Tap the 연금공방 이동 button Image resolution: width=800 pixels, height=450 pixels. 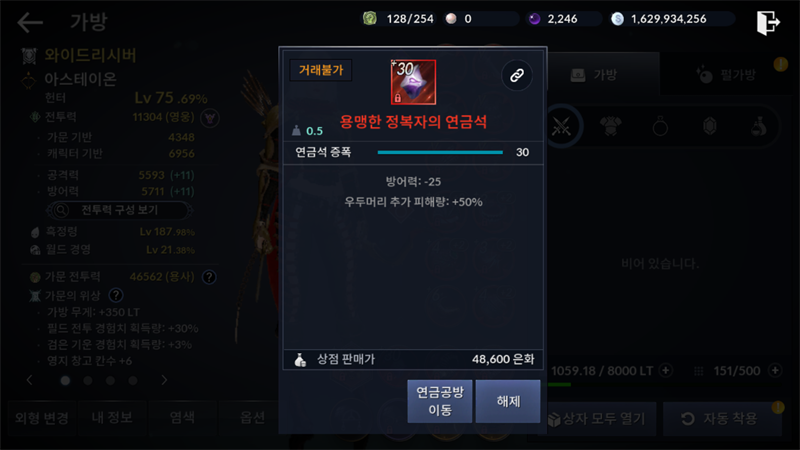[x=440, y=401]
